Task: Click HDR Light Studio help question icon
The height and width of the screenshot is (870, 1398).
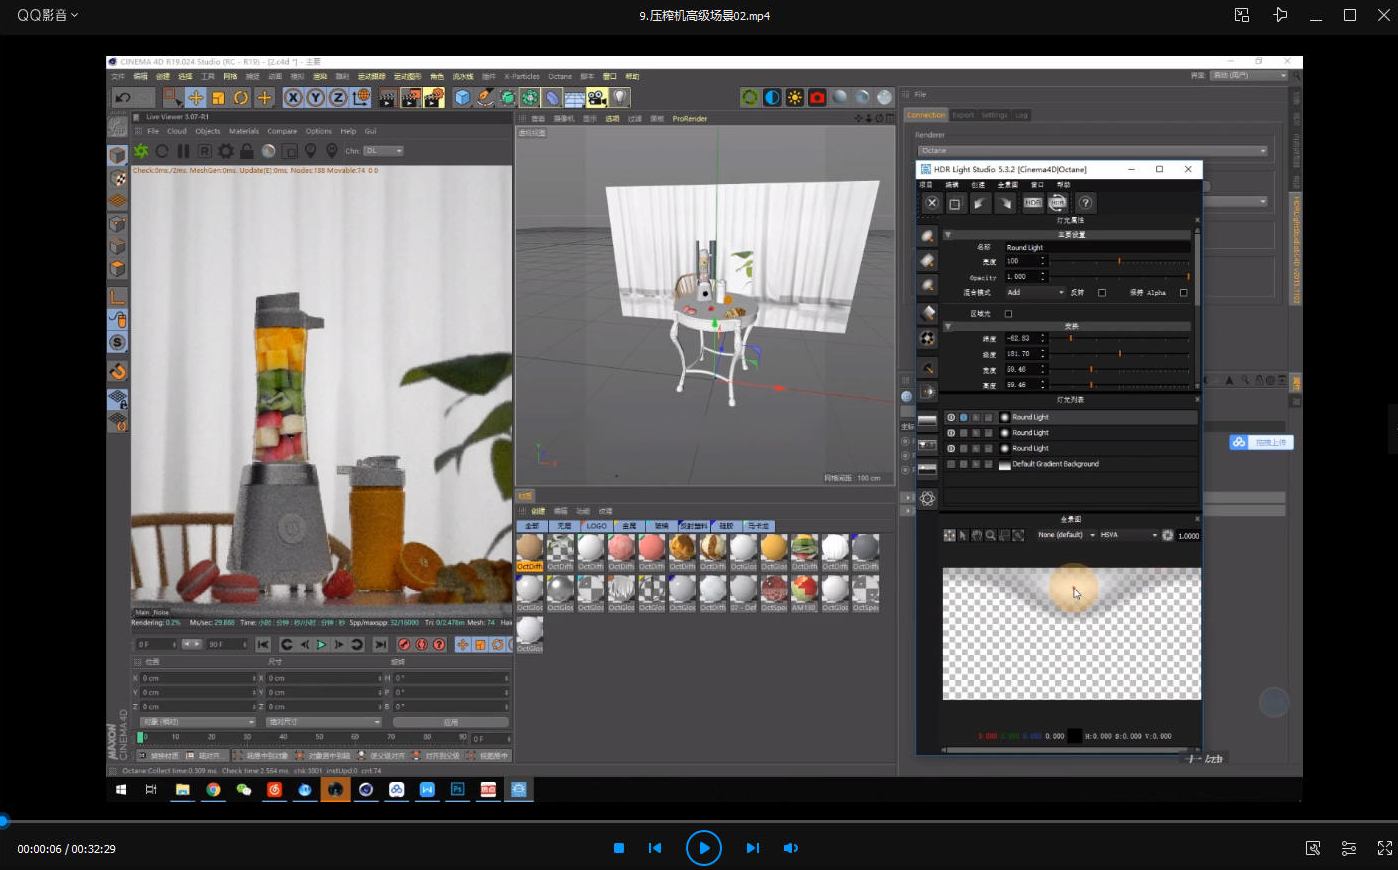Action: (x=1085, y=203)
